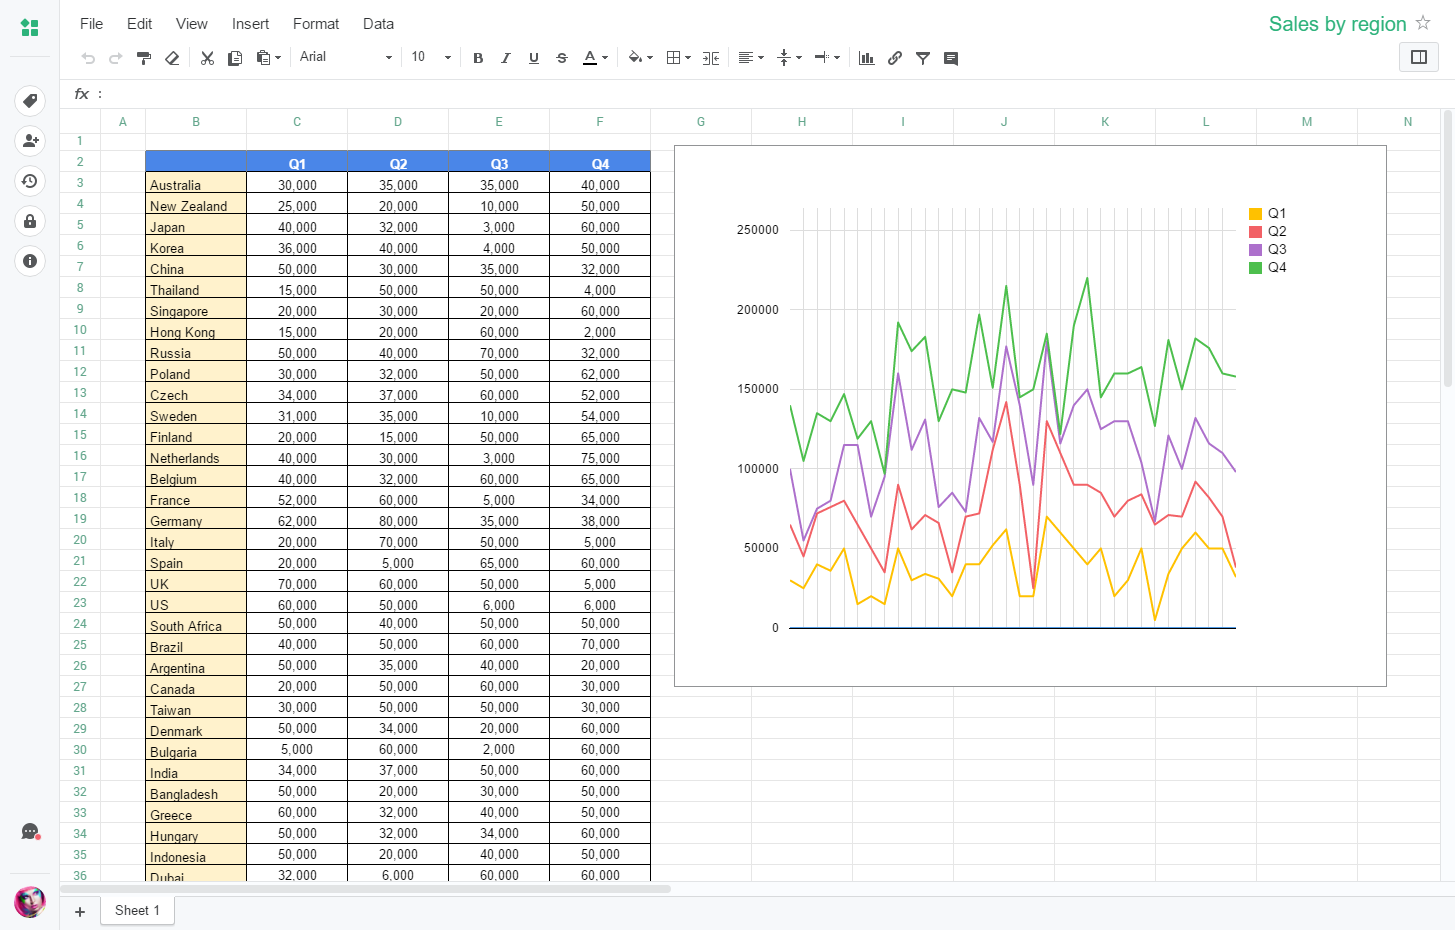
Task: Open the Insert menu
Action: tap(250, 24)
